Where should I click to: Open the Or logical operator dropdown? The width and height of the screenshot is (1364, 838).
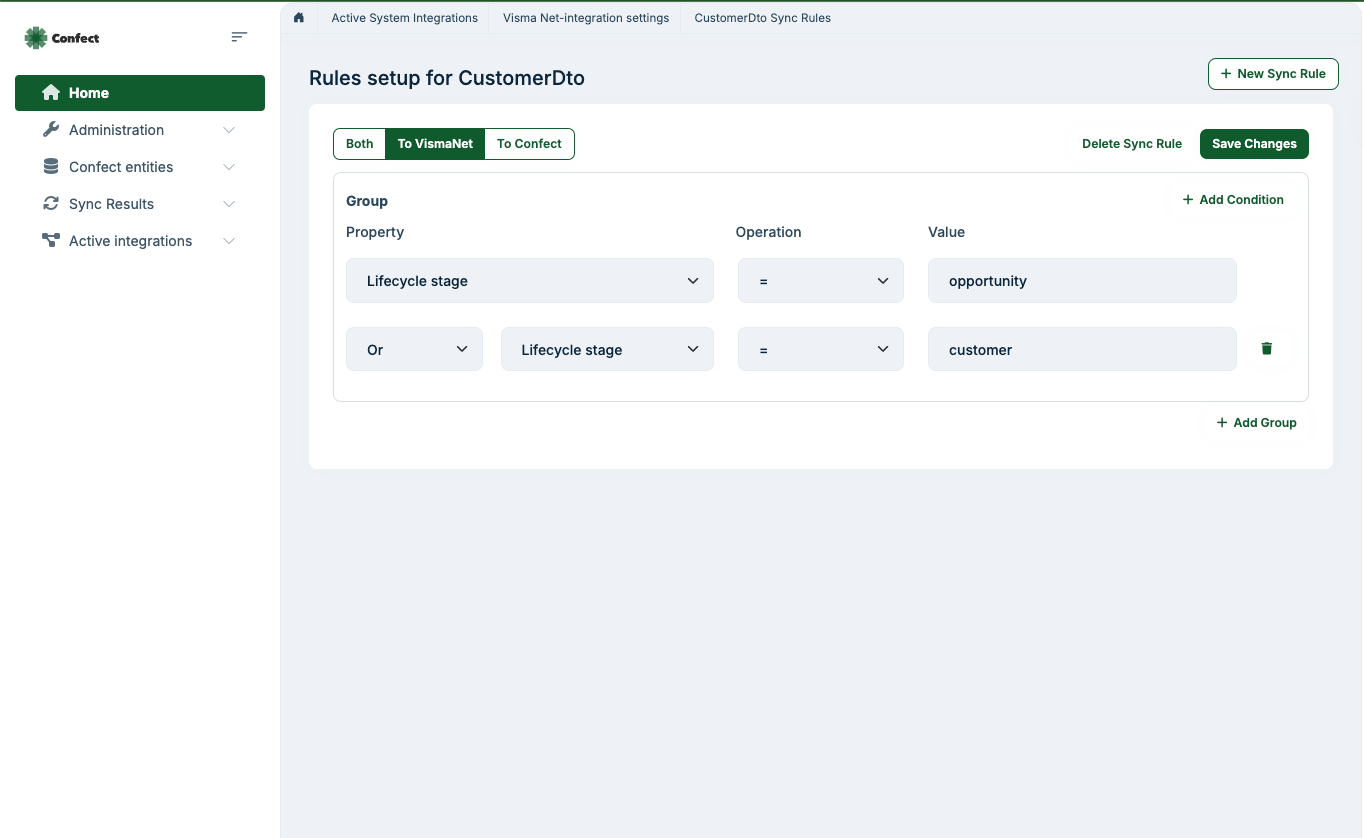click(414, 350)
